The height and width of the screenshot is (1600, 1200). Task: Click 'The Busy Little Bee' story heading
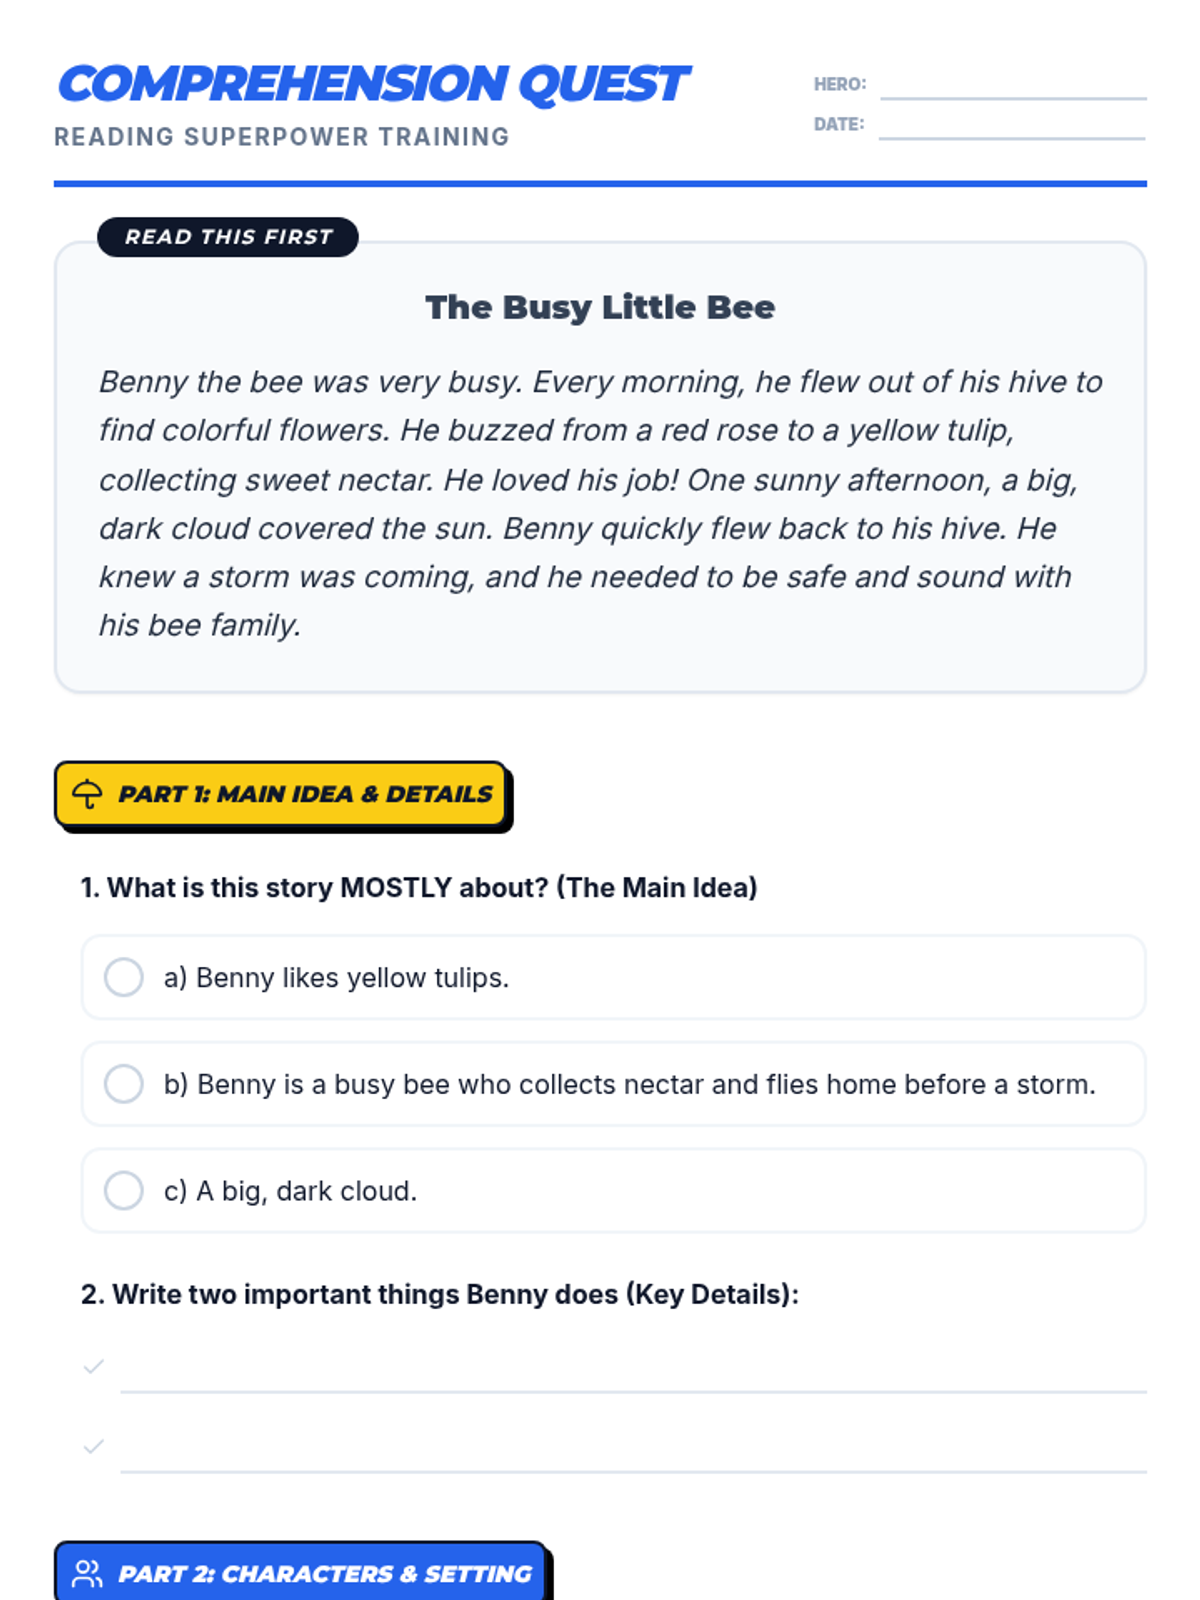point(600,307)
